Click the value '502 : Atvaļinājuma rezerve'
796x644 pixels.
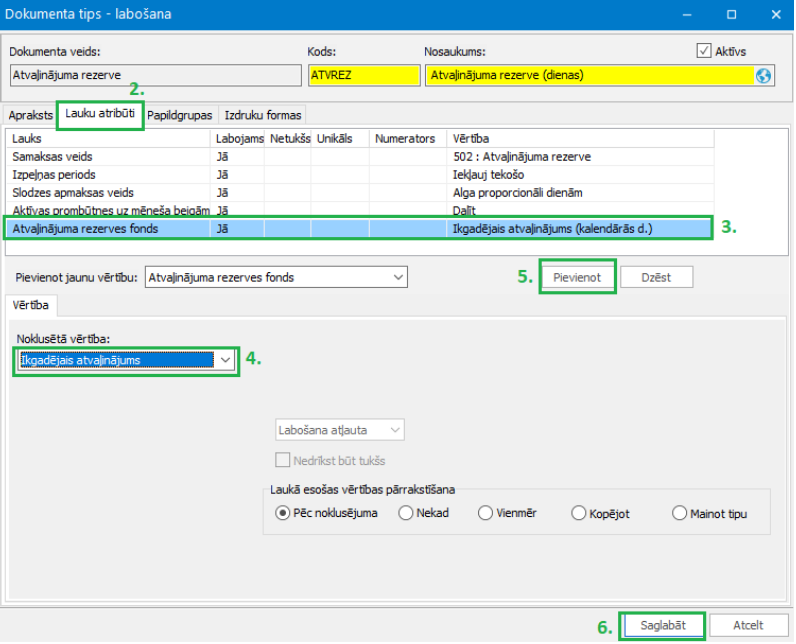point(522,156)
